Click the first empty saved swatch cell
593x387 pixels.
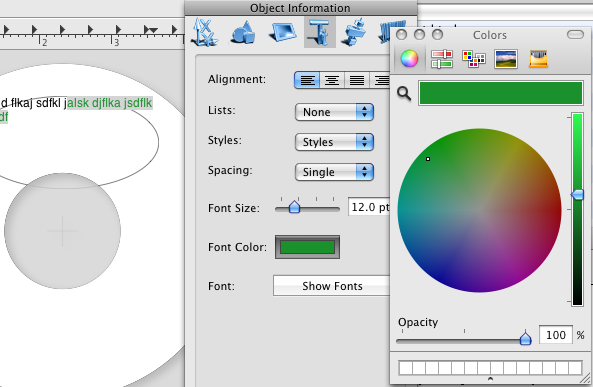tap(405, 368)
